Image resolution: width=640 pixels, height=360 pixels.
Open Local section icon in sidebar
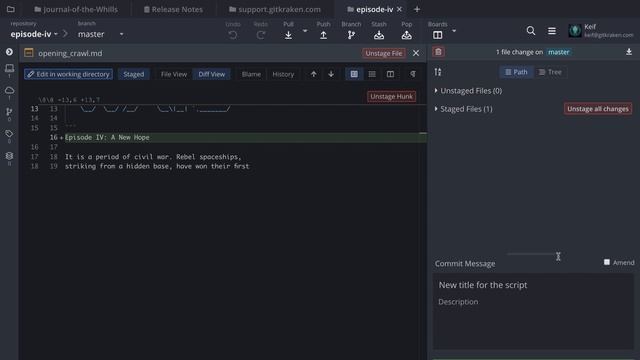click(9, 69)
